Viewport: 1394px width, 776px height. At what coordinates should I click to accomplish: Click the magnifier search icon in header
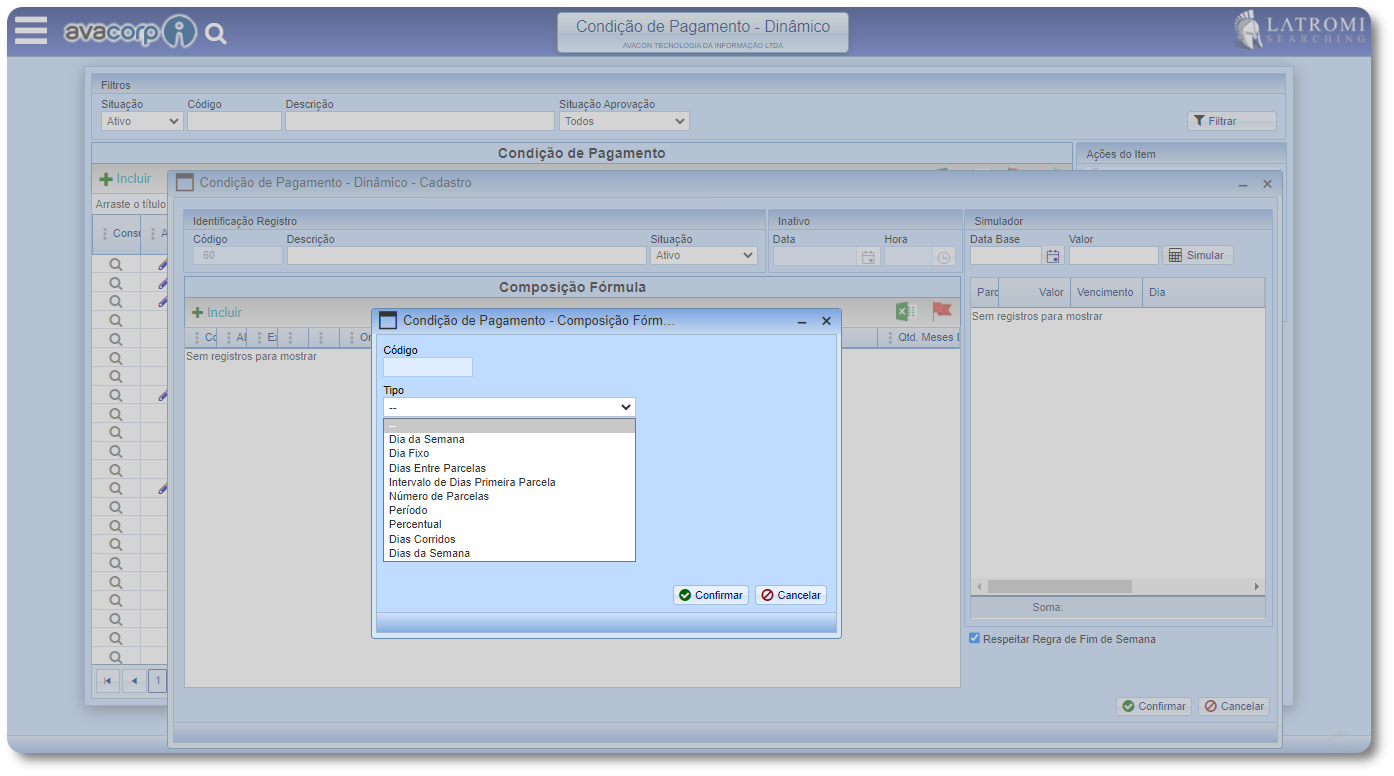pos(216,34)
